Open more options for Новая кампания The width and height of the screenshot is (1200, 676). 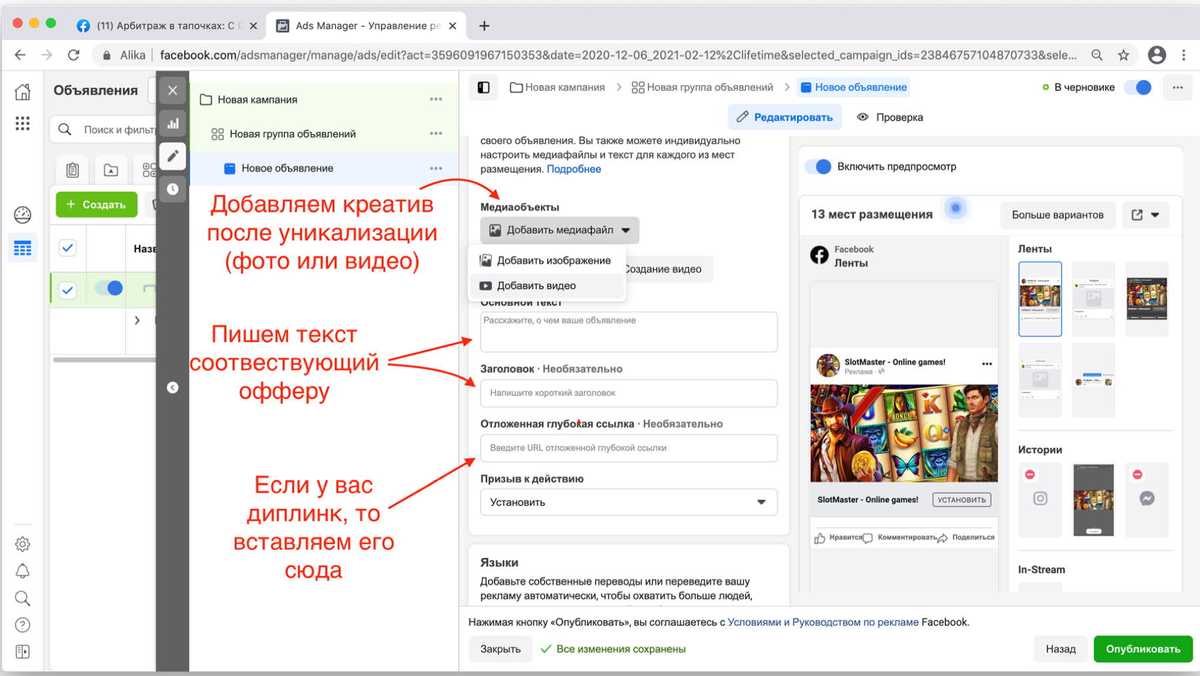tap(436, 99)
